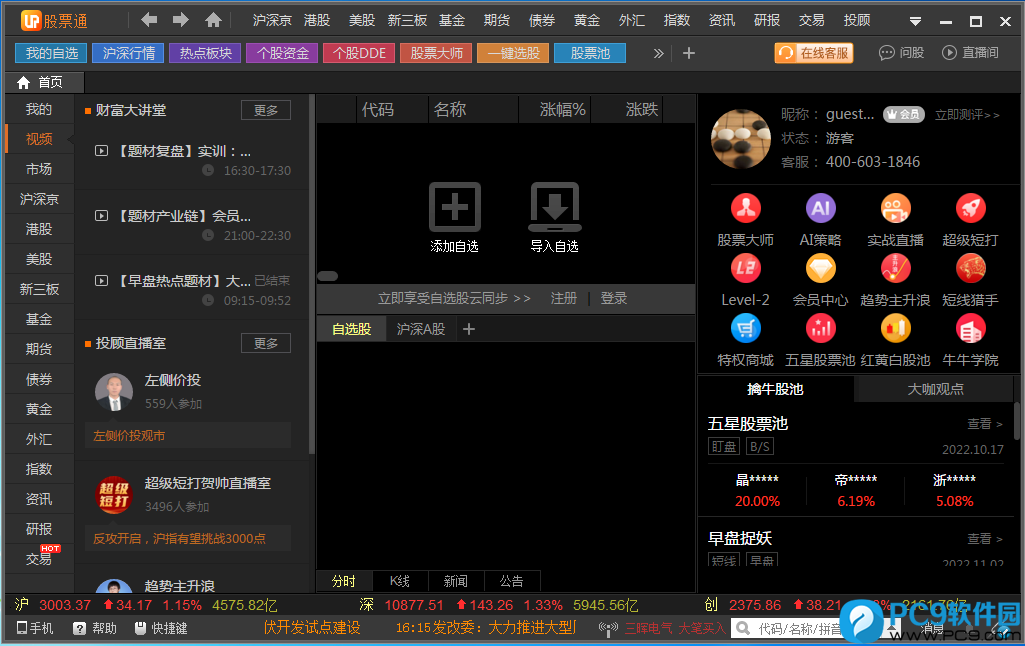This screenshot has width=1025, height=646.
Task: Return home via the house icon in title bar
Action: (213, 20)
